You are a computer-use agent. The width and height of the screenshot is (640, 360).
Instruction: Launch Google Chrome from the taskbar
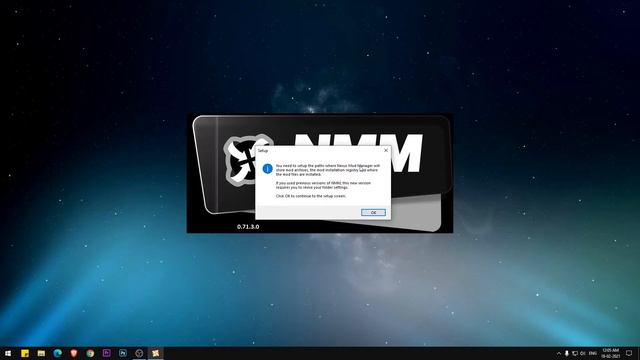(x=90, y=353)
